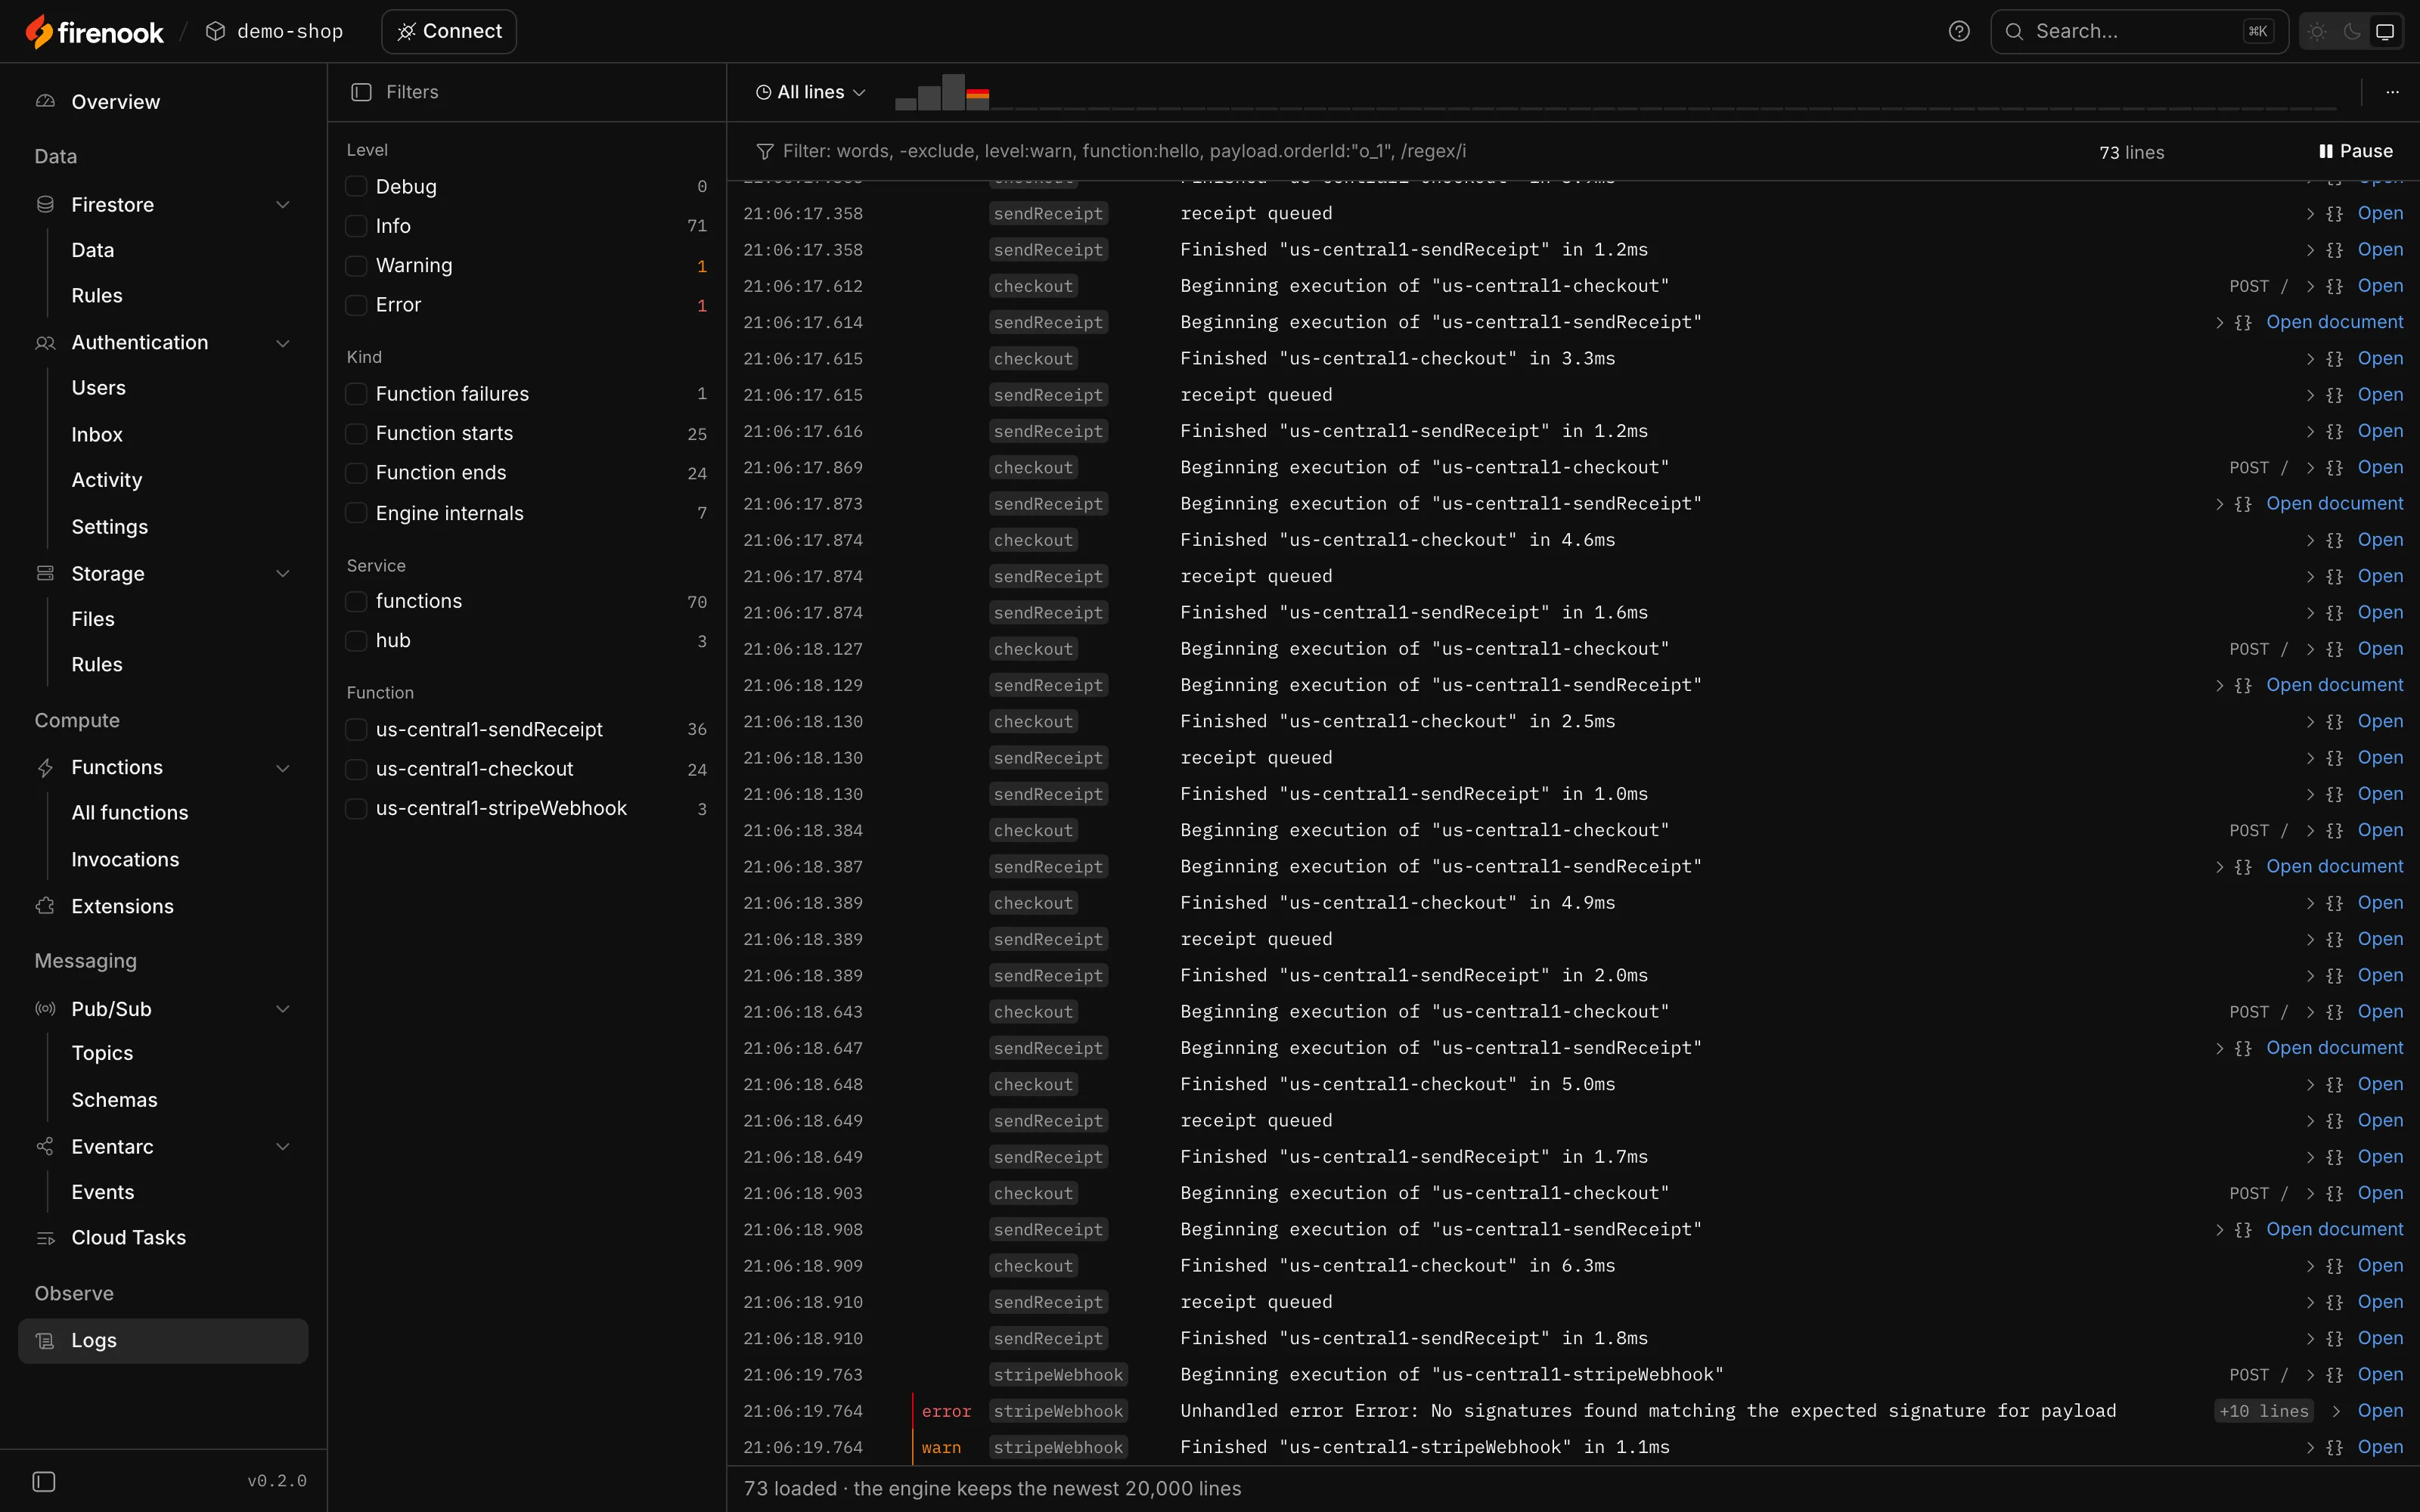Screen dimensions: 2420x1512
Task: Click the firenook flame logo
Action: point(39,32)
